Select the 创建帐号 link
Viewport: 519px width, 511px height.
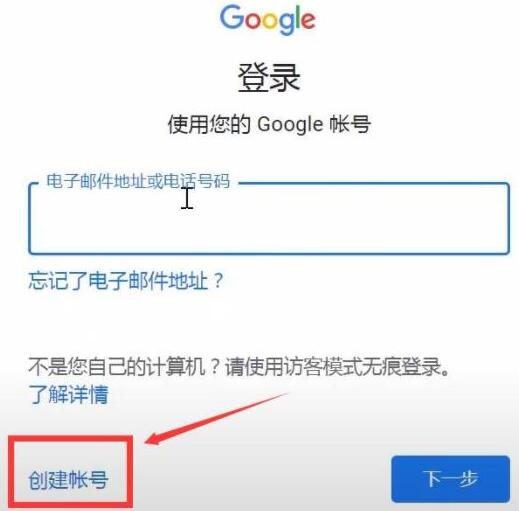[68, 480]
